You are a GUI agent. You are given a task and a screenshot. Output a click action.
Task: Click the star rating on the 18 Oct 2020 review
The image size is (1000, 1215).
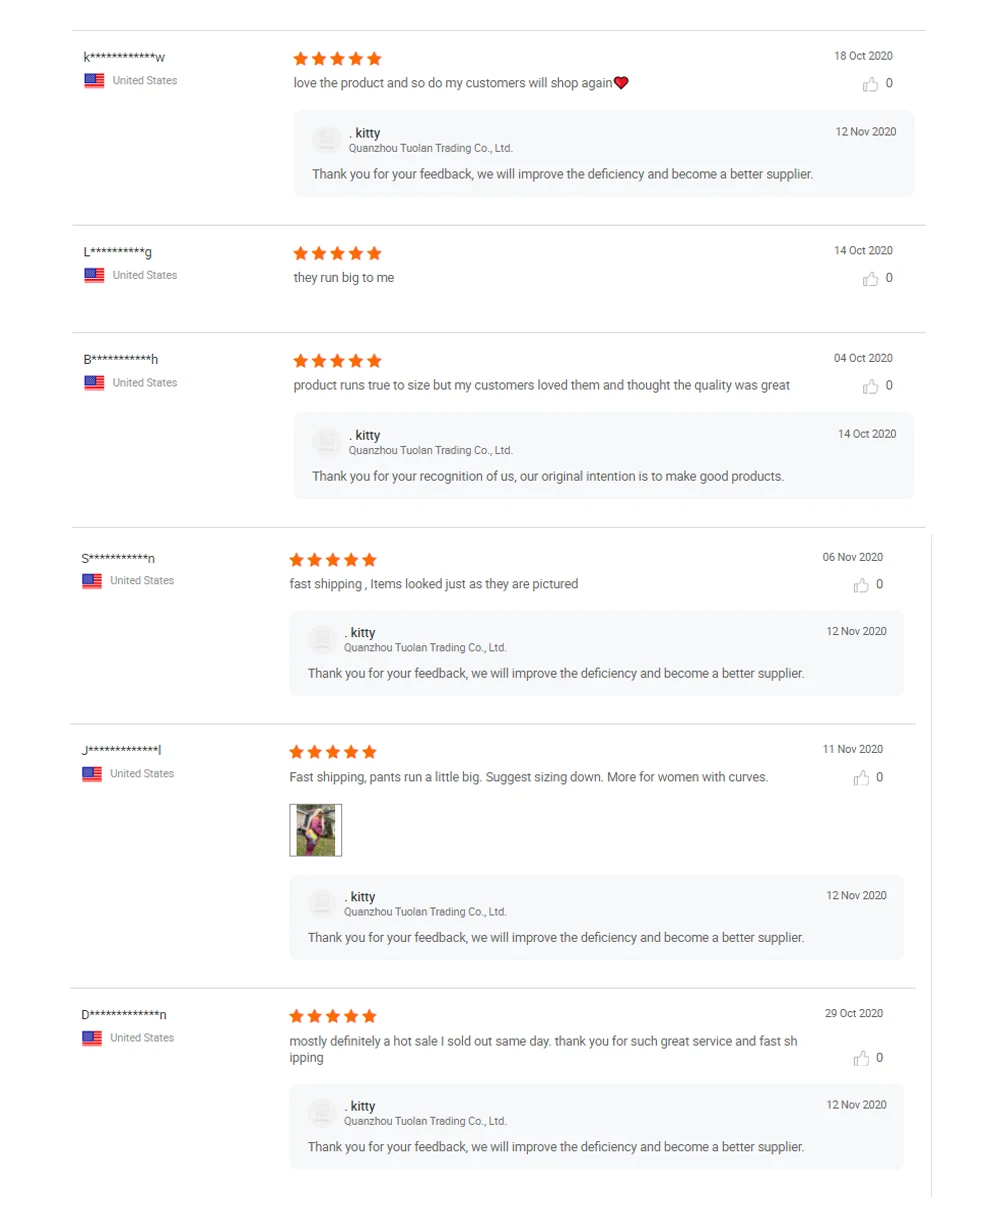338,59
